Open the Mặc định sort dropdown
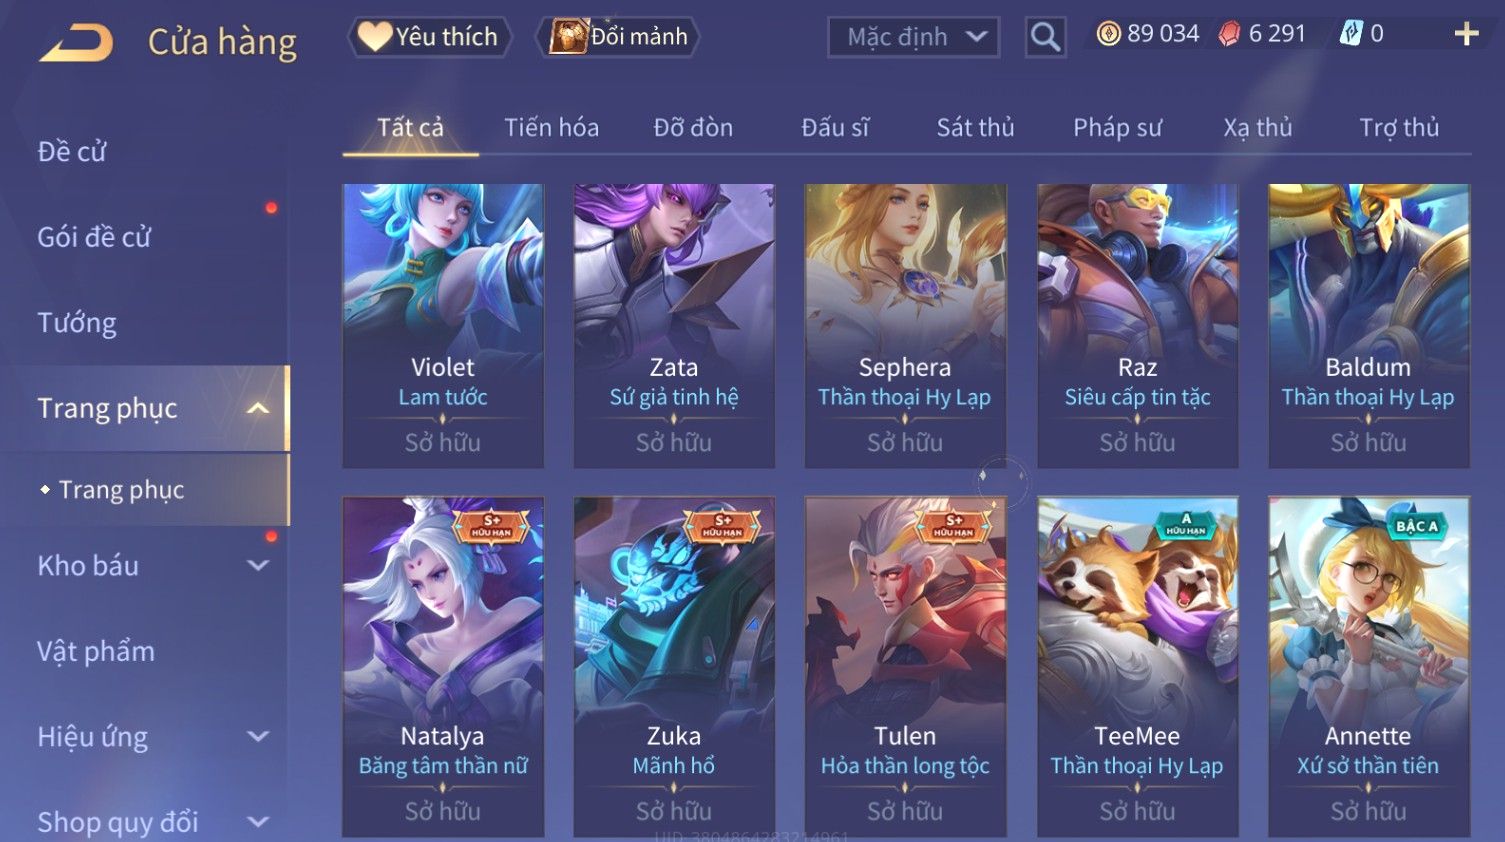This screenshot has height=842, width=1505. click(913, 37)
